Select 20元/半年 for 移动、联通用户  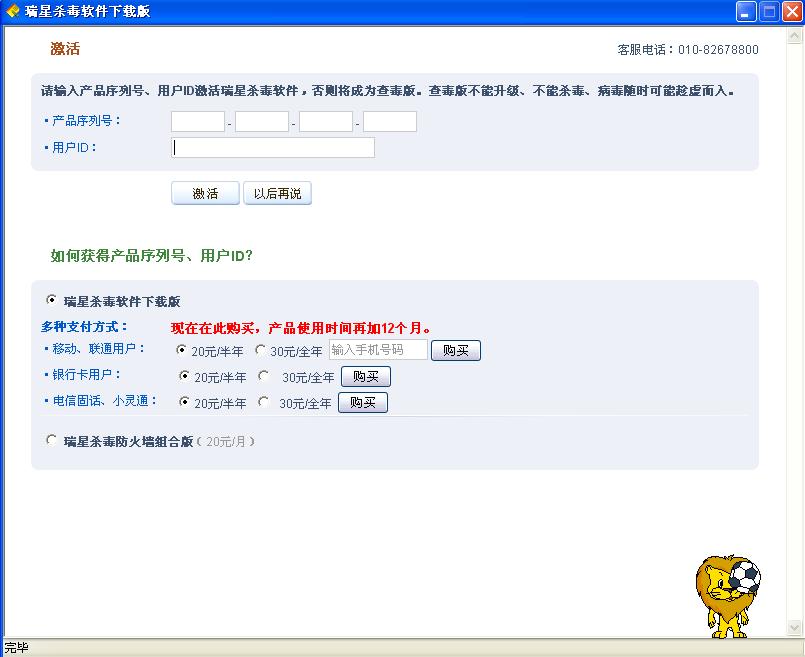pos(181,350)
